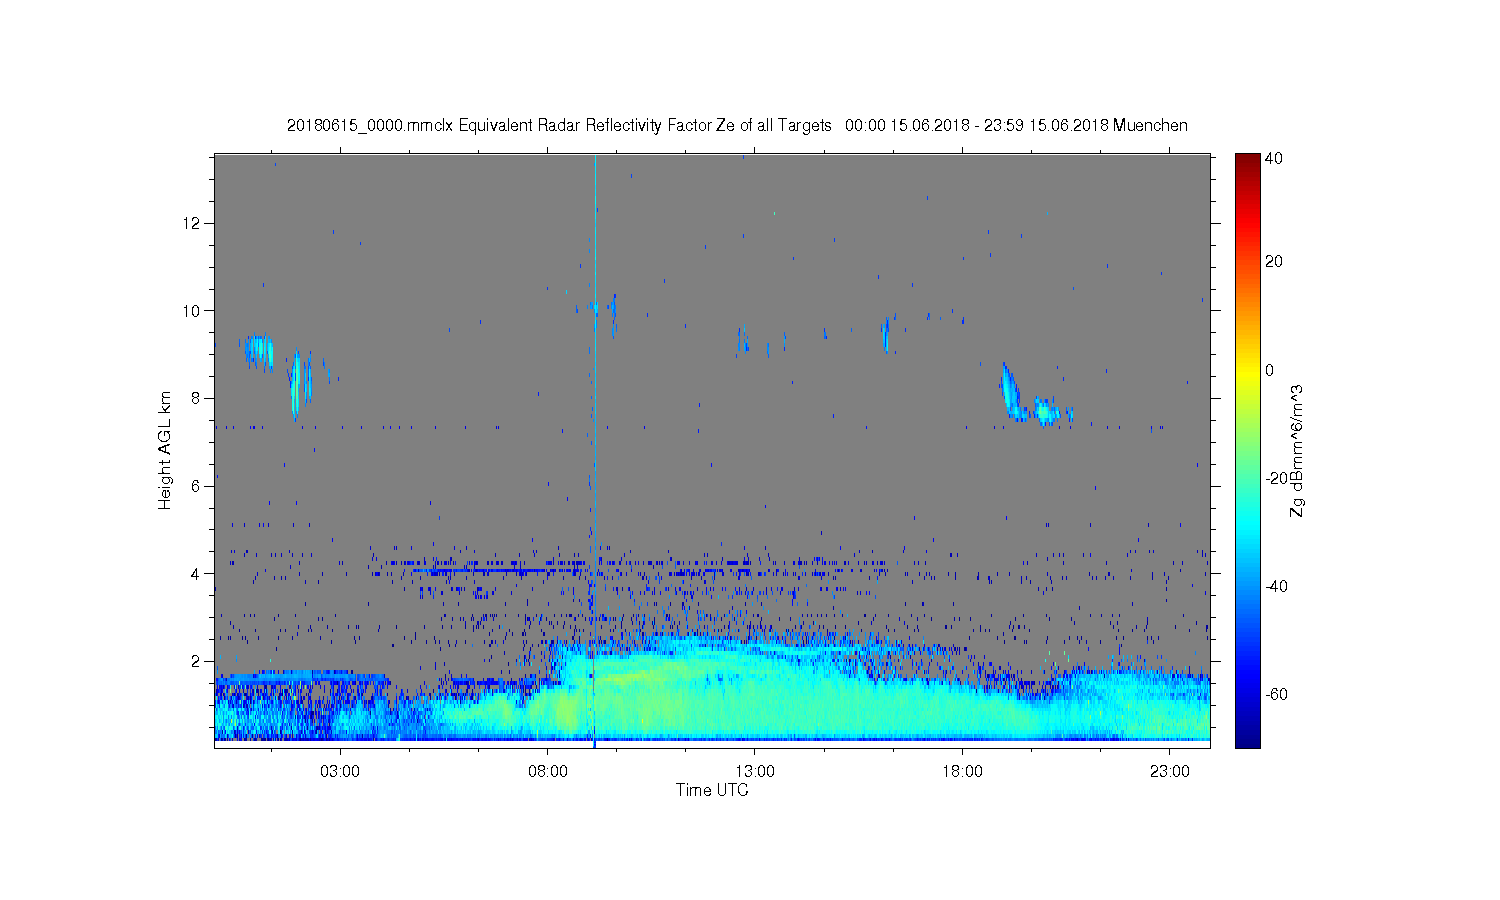This screenshot has height=900, width=1500.
Task: Click the height tick label 8
Action: (196, 398)
